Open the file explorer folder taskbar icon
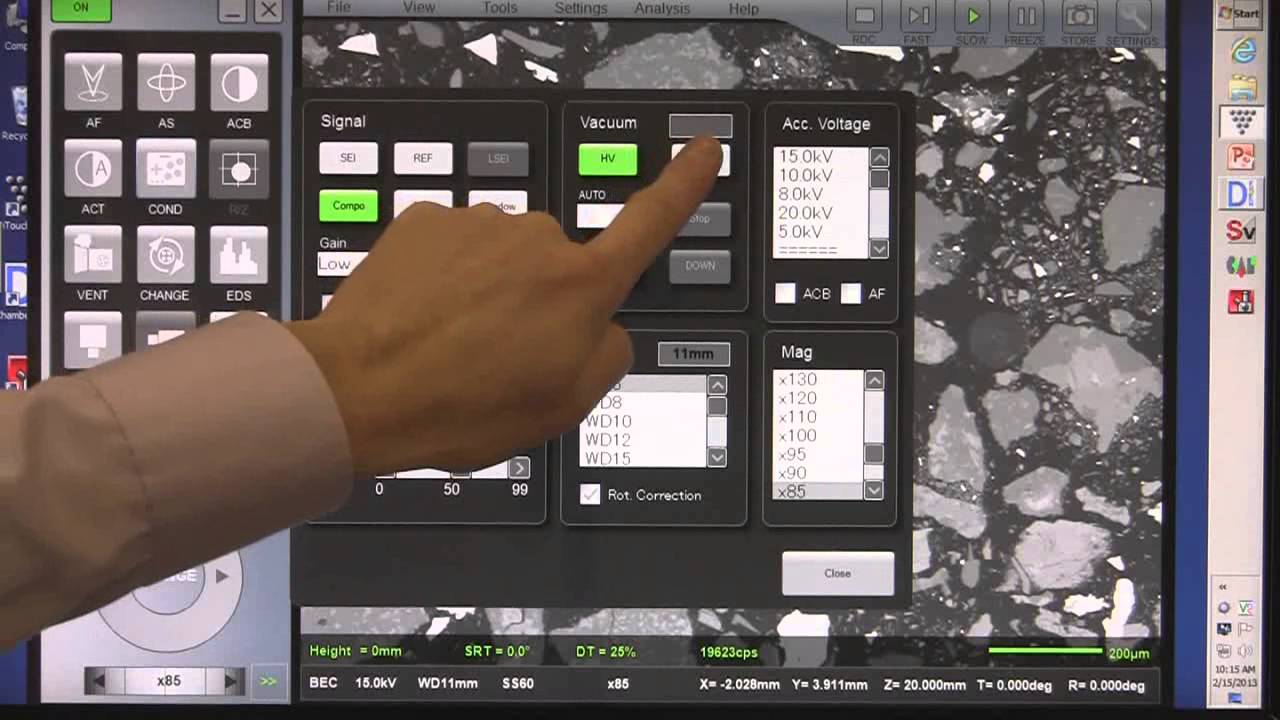Screen dimensions: 1280x720 click(x=1241, y=87)
